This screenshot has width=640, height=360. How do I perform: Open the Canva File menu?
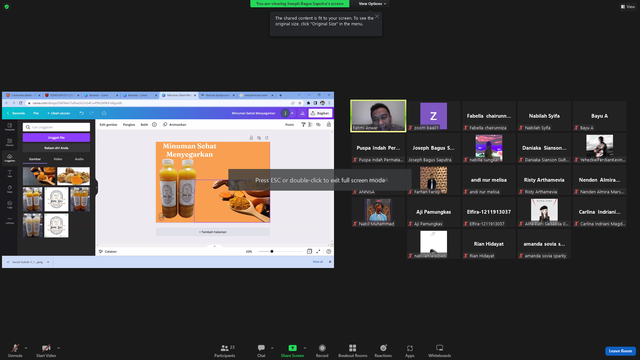(x=36, y=113)
